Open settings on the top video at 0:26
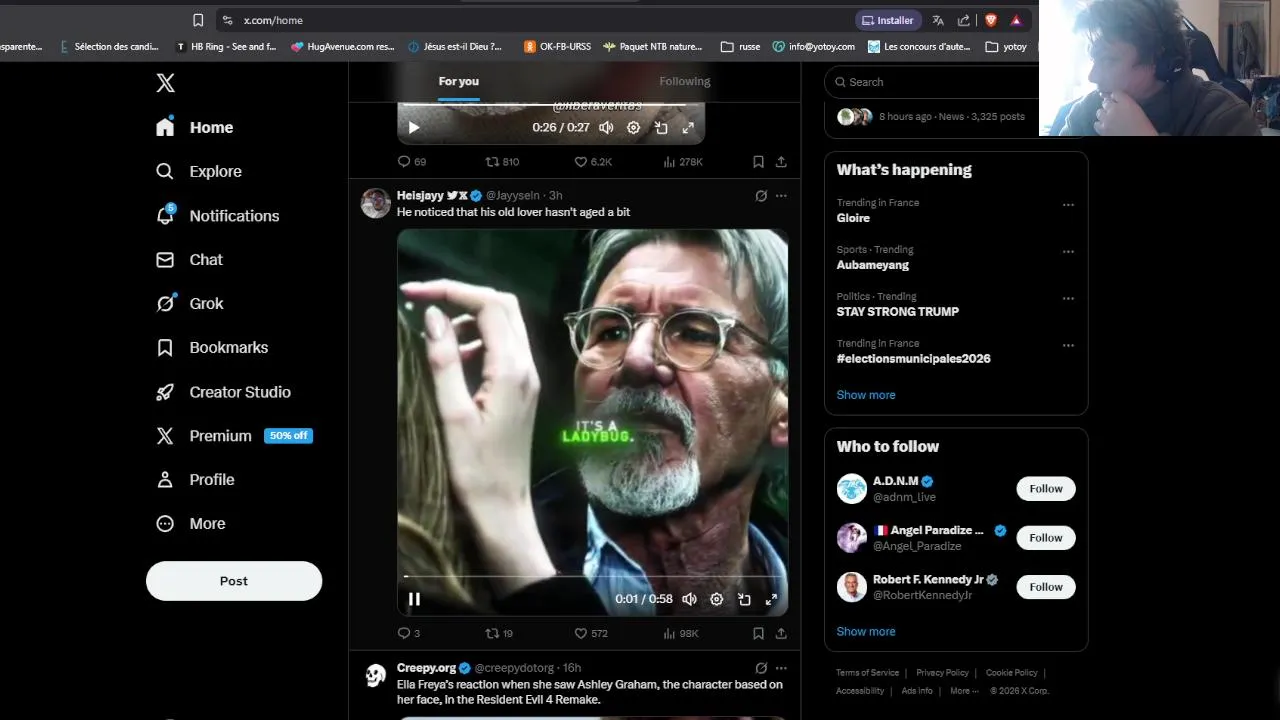The height and width of the screenshot is (720, 1280). tap(633, 127)
